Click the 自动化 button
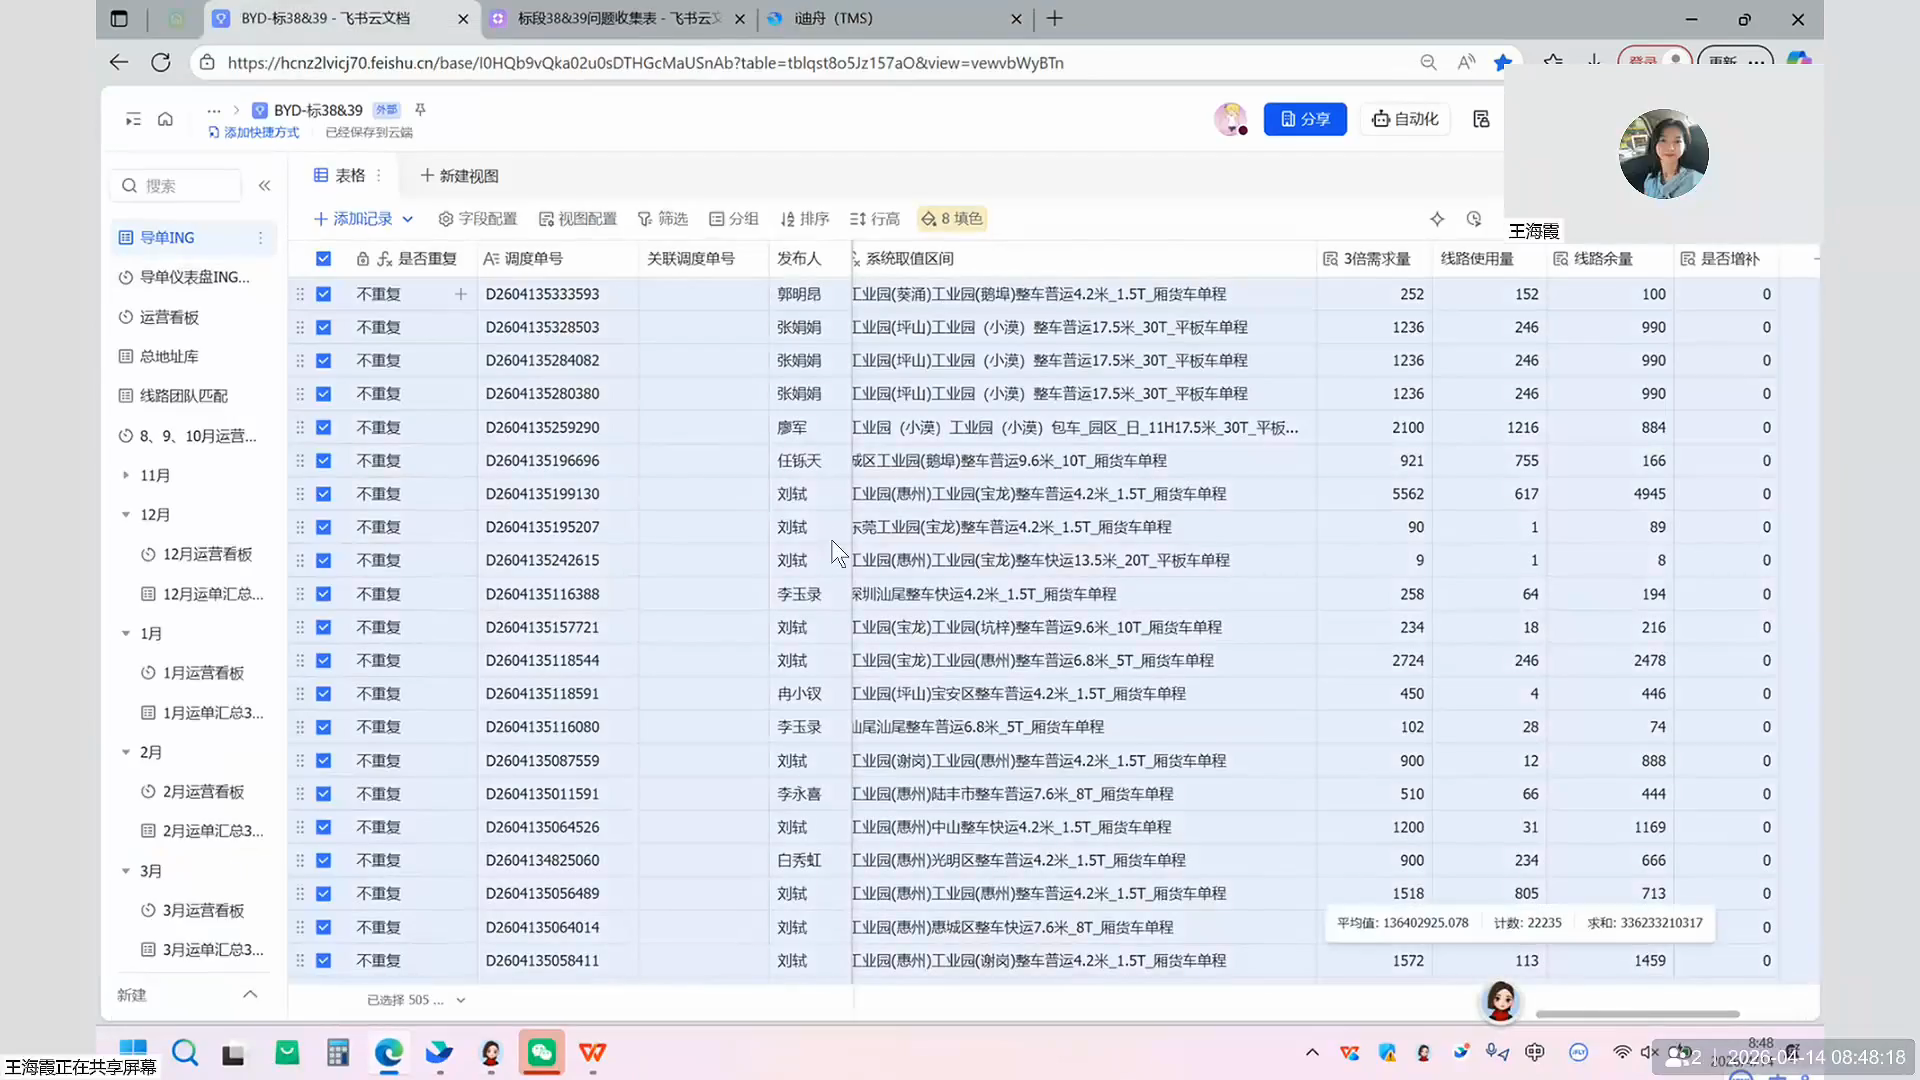The width and height of the screenshot is (1920, 1080). click(x=1405, y=119)
